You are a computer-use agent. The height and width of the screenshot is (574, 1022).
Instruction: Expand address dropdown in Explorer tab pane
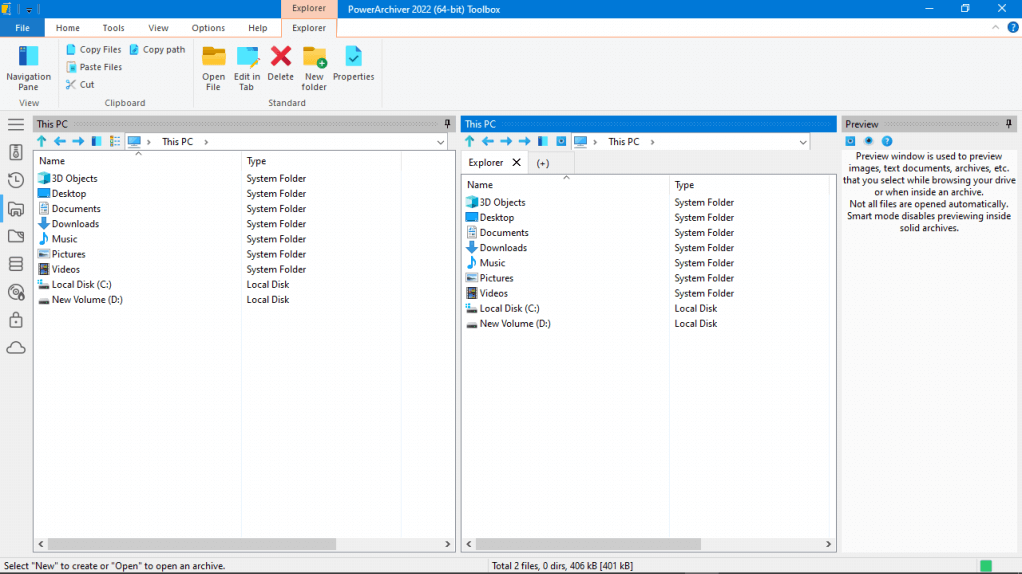(x=803, y=142)
